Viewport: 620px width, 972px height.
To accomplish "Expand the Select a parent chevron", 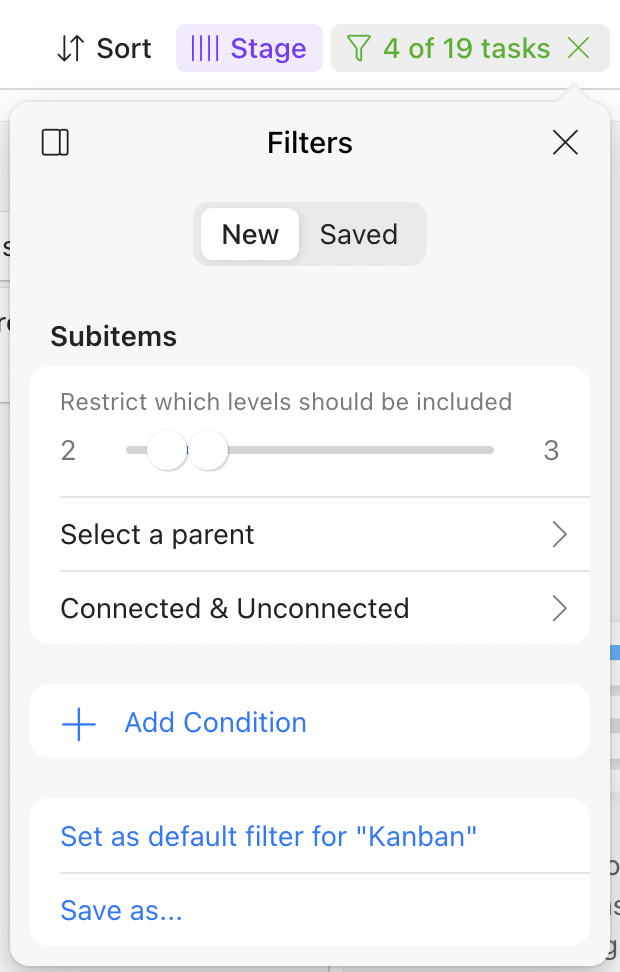I will click(560, 535).
